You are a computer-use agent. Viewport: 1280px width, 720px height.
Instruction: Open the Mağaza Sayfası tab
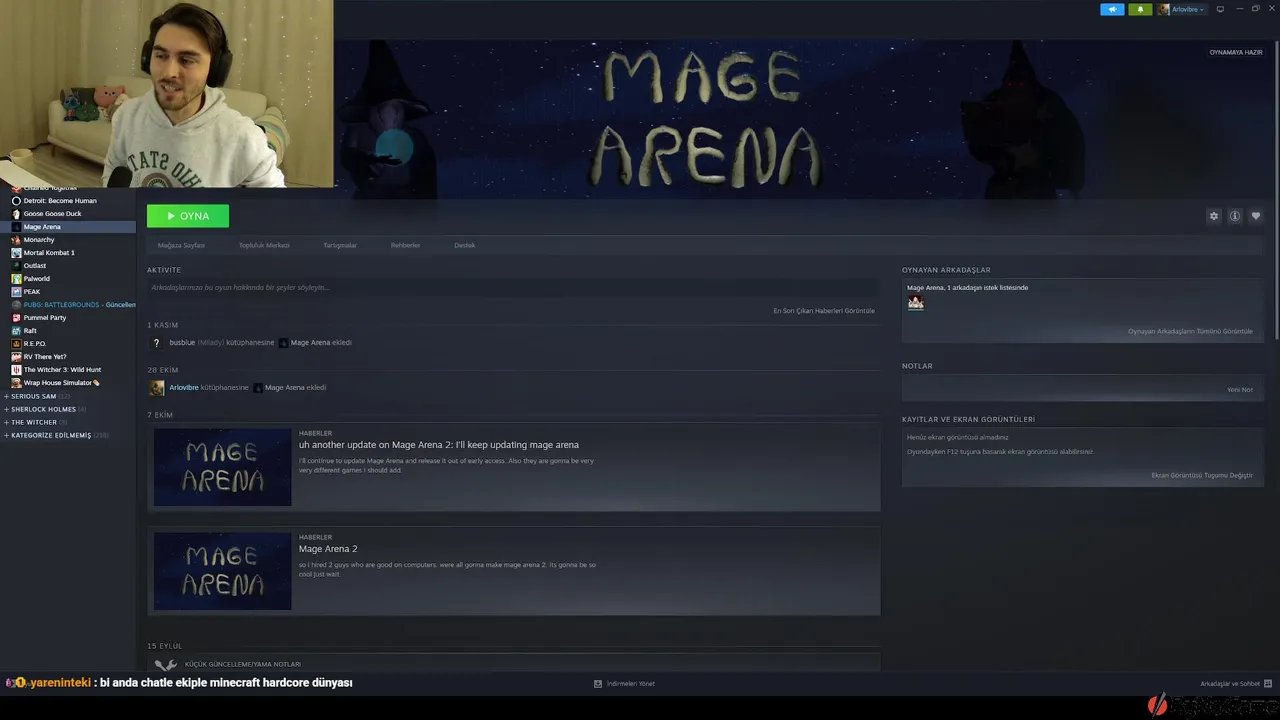pos(181,245)
